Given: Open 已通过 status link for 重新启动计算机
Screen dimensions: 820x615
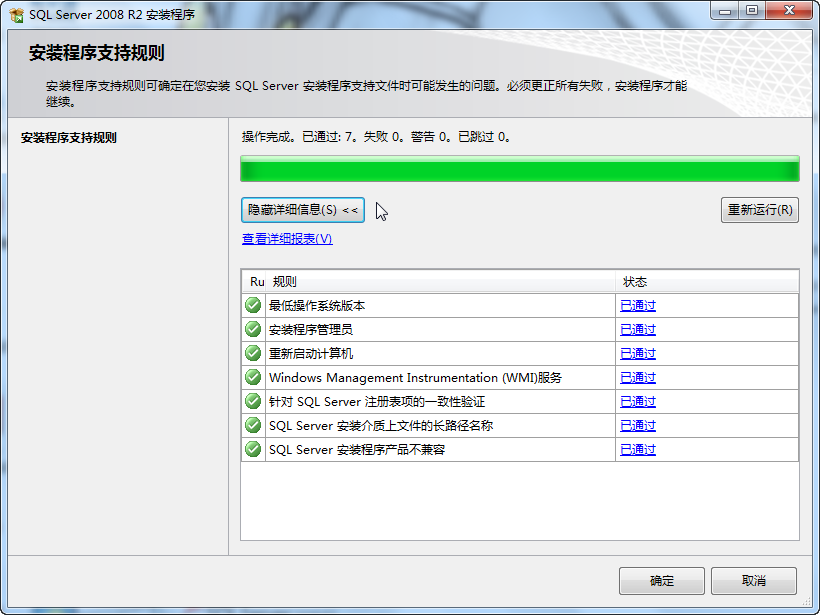Looking at the screenshot, I should pyautogui.click(x=637, y=354).
